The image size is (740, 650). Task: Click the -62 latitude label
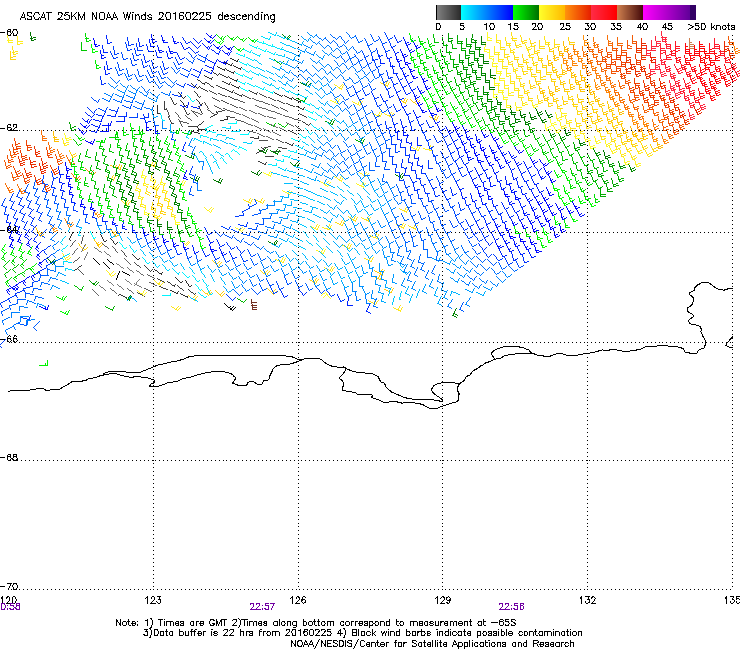coord(9,128)
